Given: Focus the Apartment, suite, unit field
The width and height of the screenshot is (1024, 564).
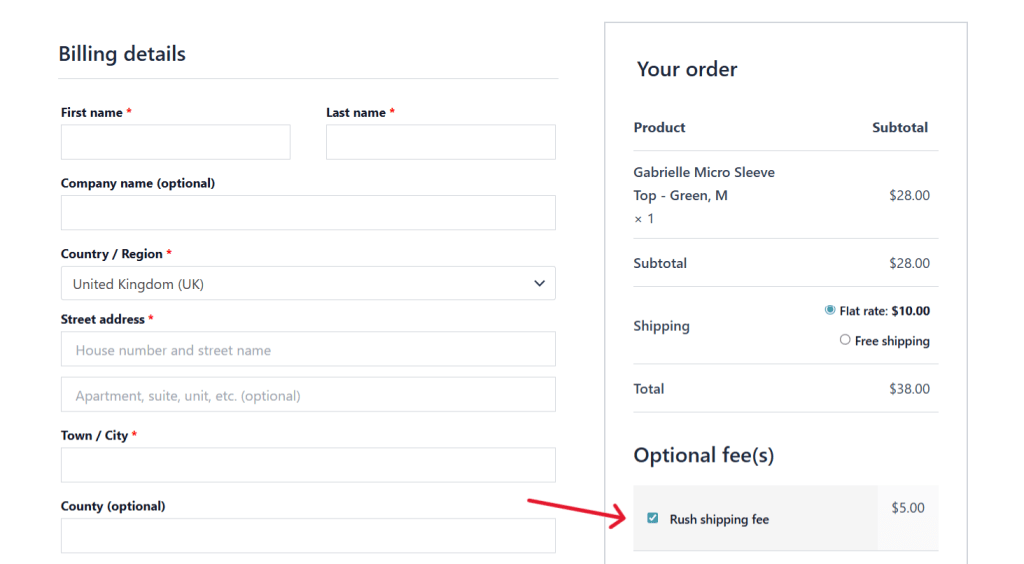Looking at the screenshot, I should [x=308, y=395].
